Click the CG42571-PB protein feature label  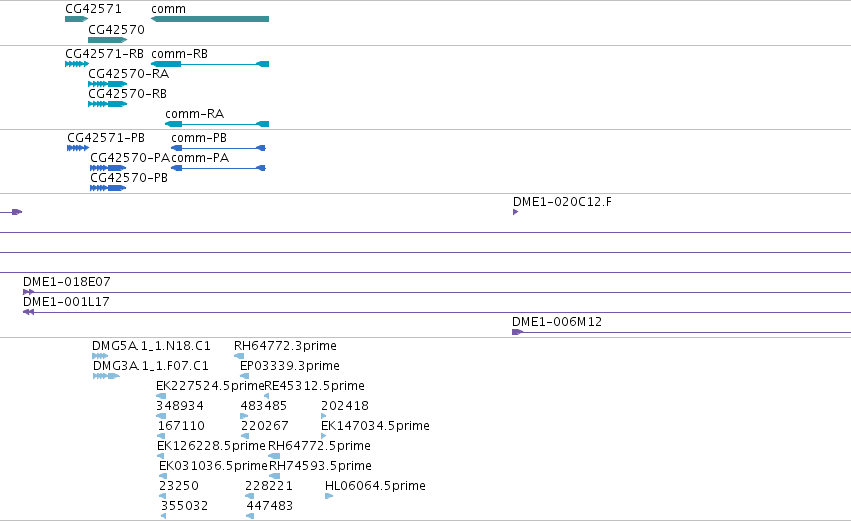(106, 138)
